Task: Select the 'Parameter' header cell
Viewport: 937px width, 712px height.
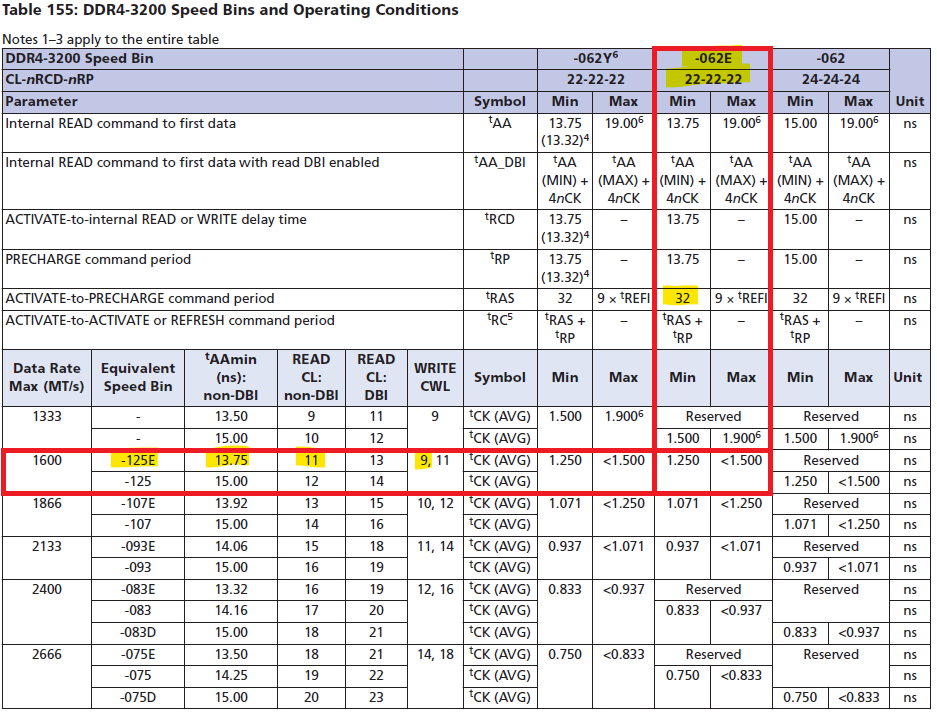Action: [x=42, y=101]
